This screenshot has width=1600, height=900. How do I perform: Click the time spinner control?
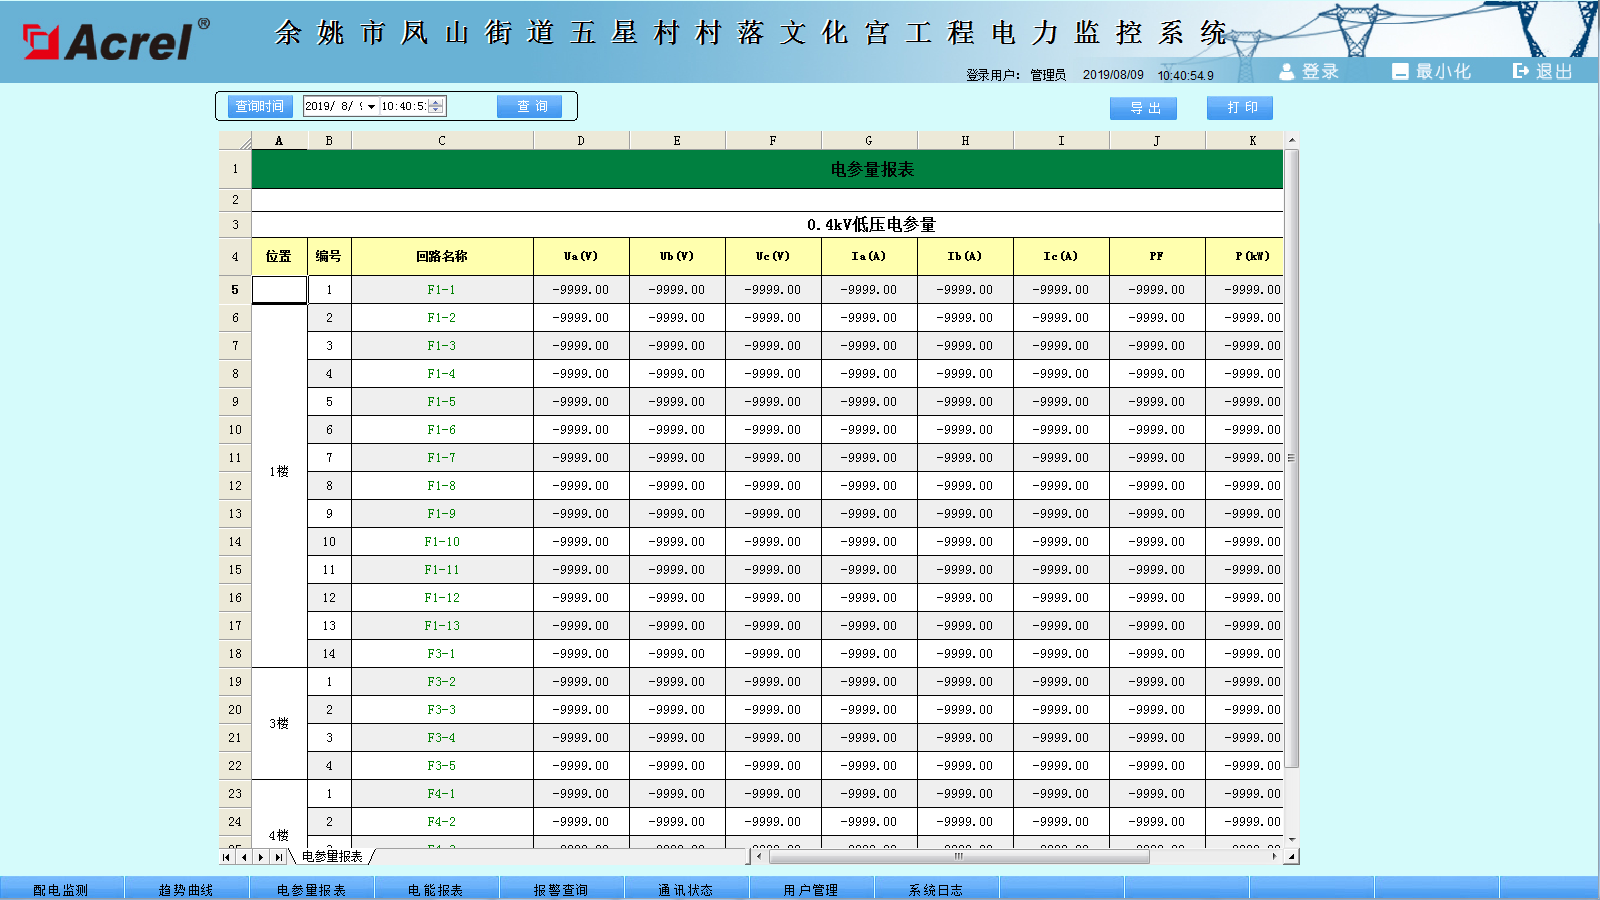tap(435, 106)
